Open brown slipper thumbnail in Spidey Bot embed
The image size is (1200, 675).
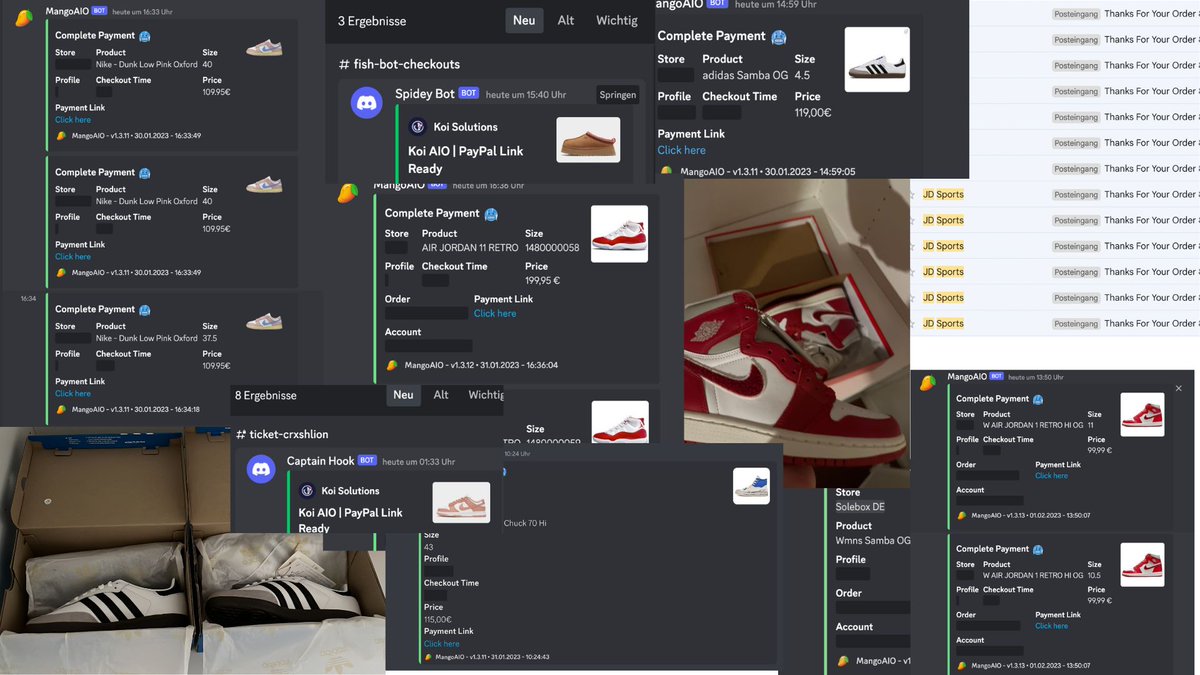coord(588,140)
